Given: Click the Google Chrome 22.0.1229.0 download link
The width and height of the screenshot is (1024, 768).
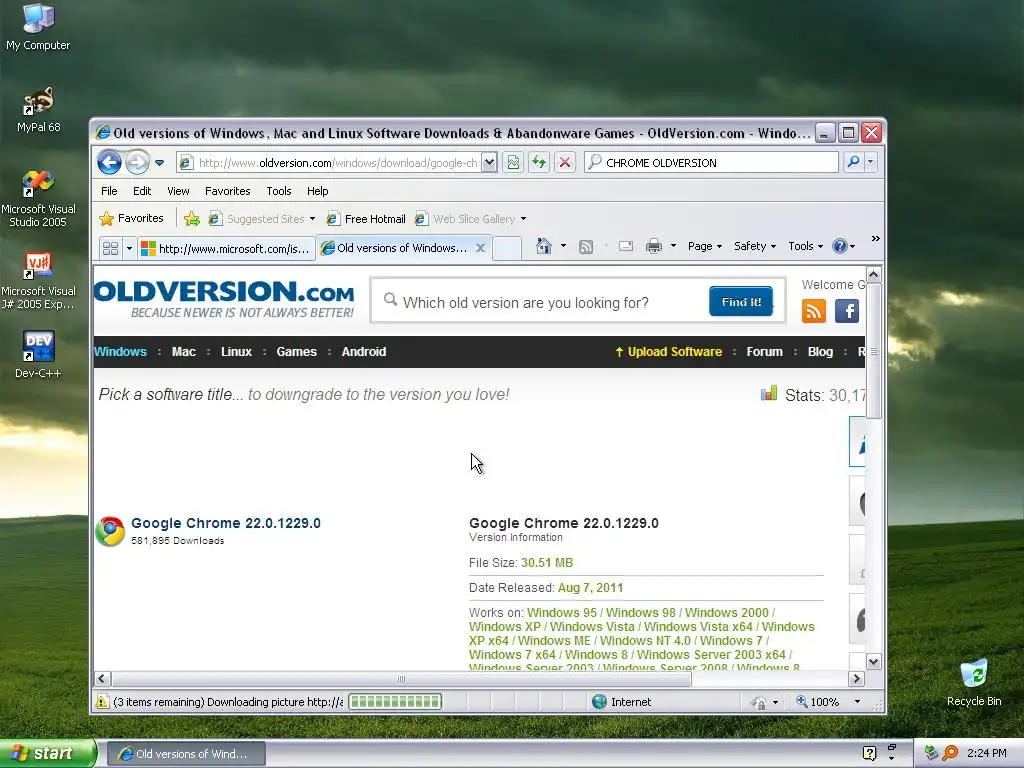Looking at the screenshot, I should 226,523.
